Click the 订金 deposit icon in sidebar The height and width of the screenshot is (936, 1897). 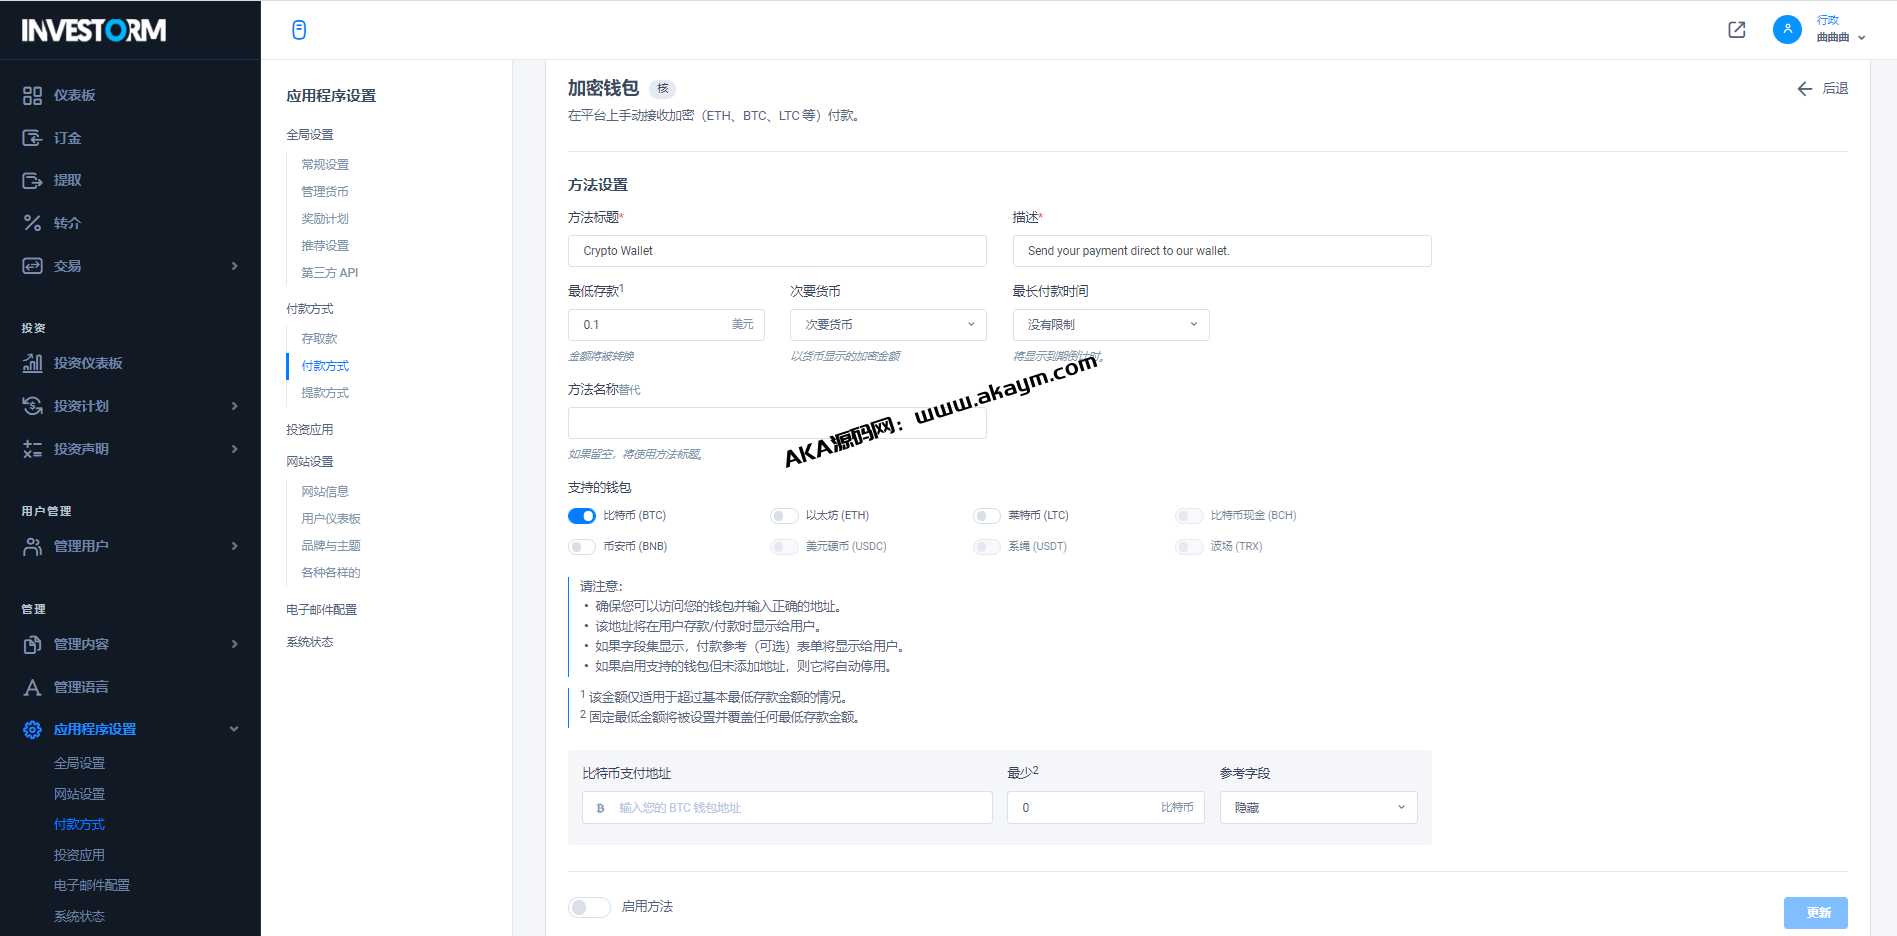coord(32,138)
